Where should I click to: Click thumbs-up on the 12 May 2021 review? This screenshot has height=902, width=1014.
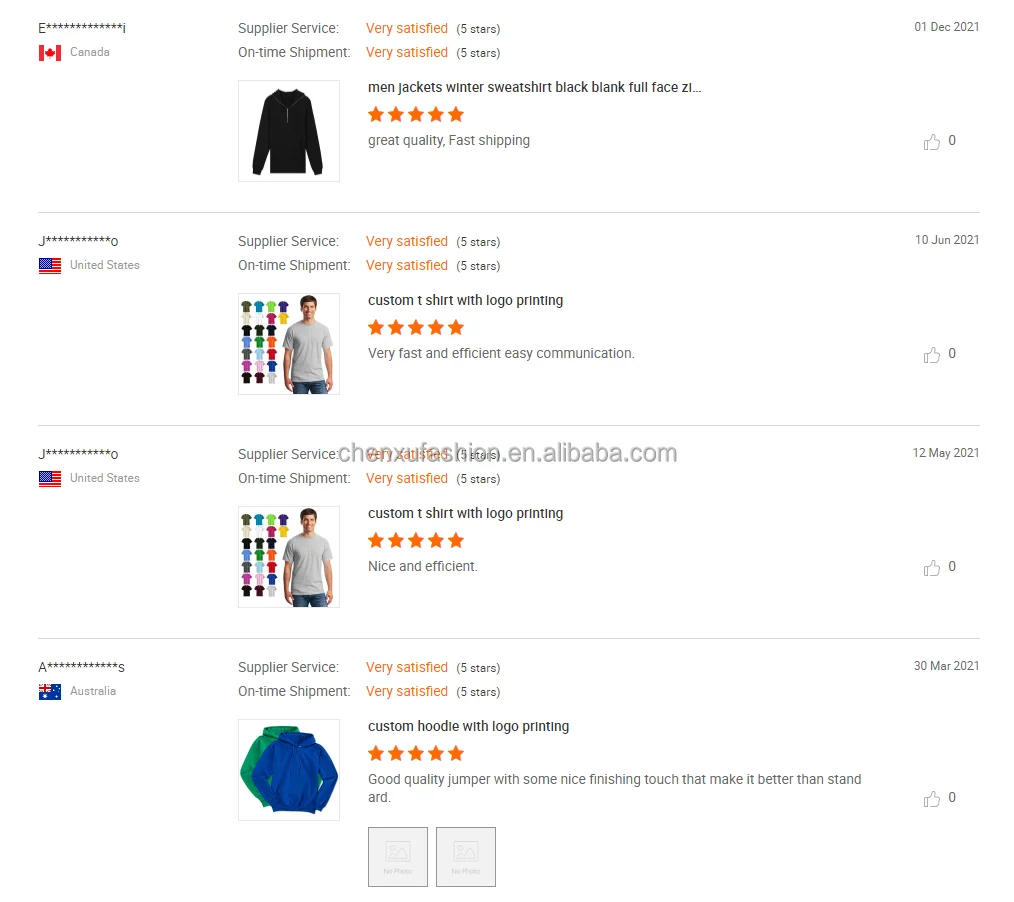click(x=932, y=568)
